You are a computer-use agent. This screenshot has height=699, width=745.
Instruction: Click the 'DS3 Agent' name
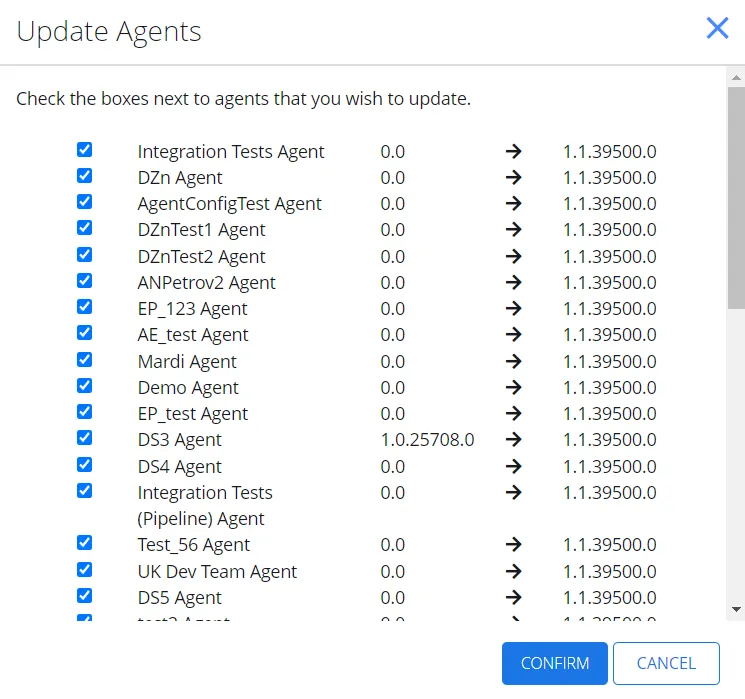coord(180,440)
